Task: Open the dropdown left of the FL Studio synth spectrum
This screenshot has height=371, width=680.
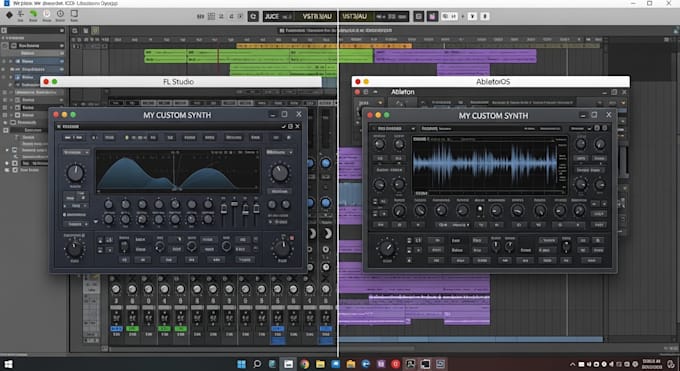Action: [76, 153]
